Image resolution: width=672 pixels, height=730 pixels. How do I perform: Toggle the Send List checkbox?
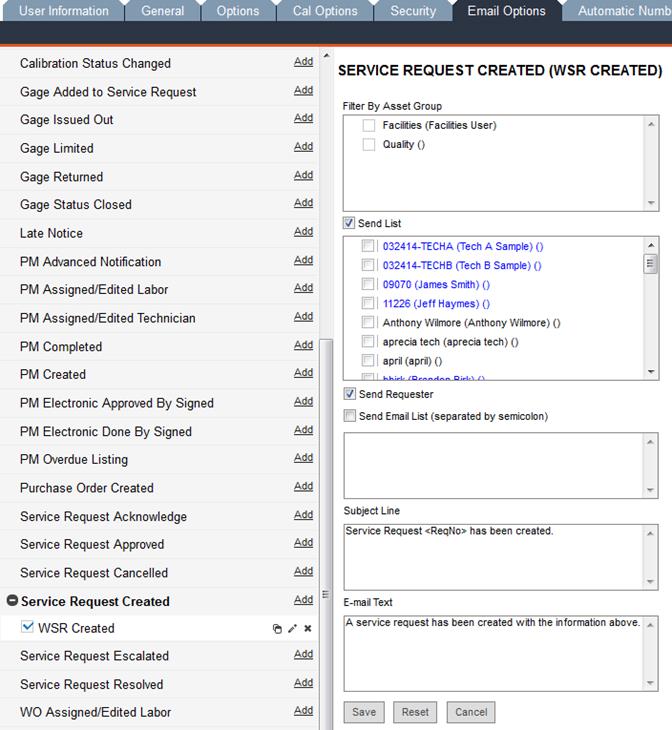tap(349, 223)
